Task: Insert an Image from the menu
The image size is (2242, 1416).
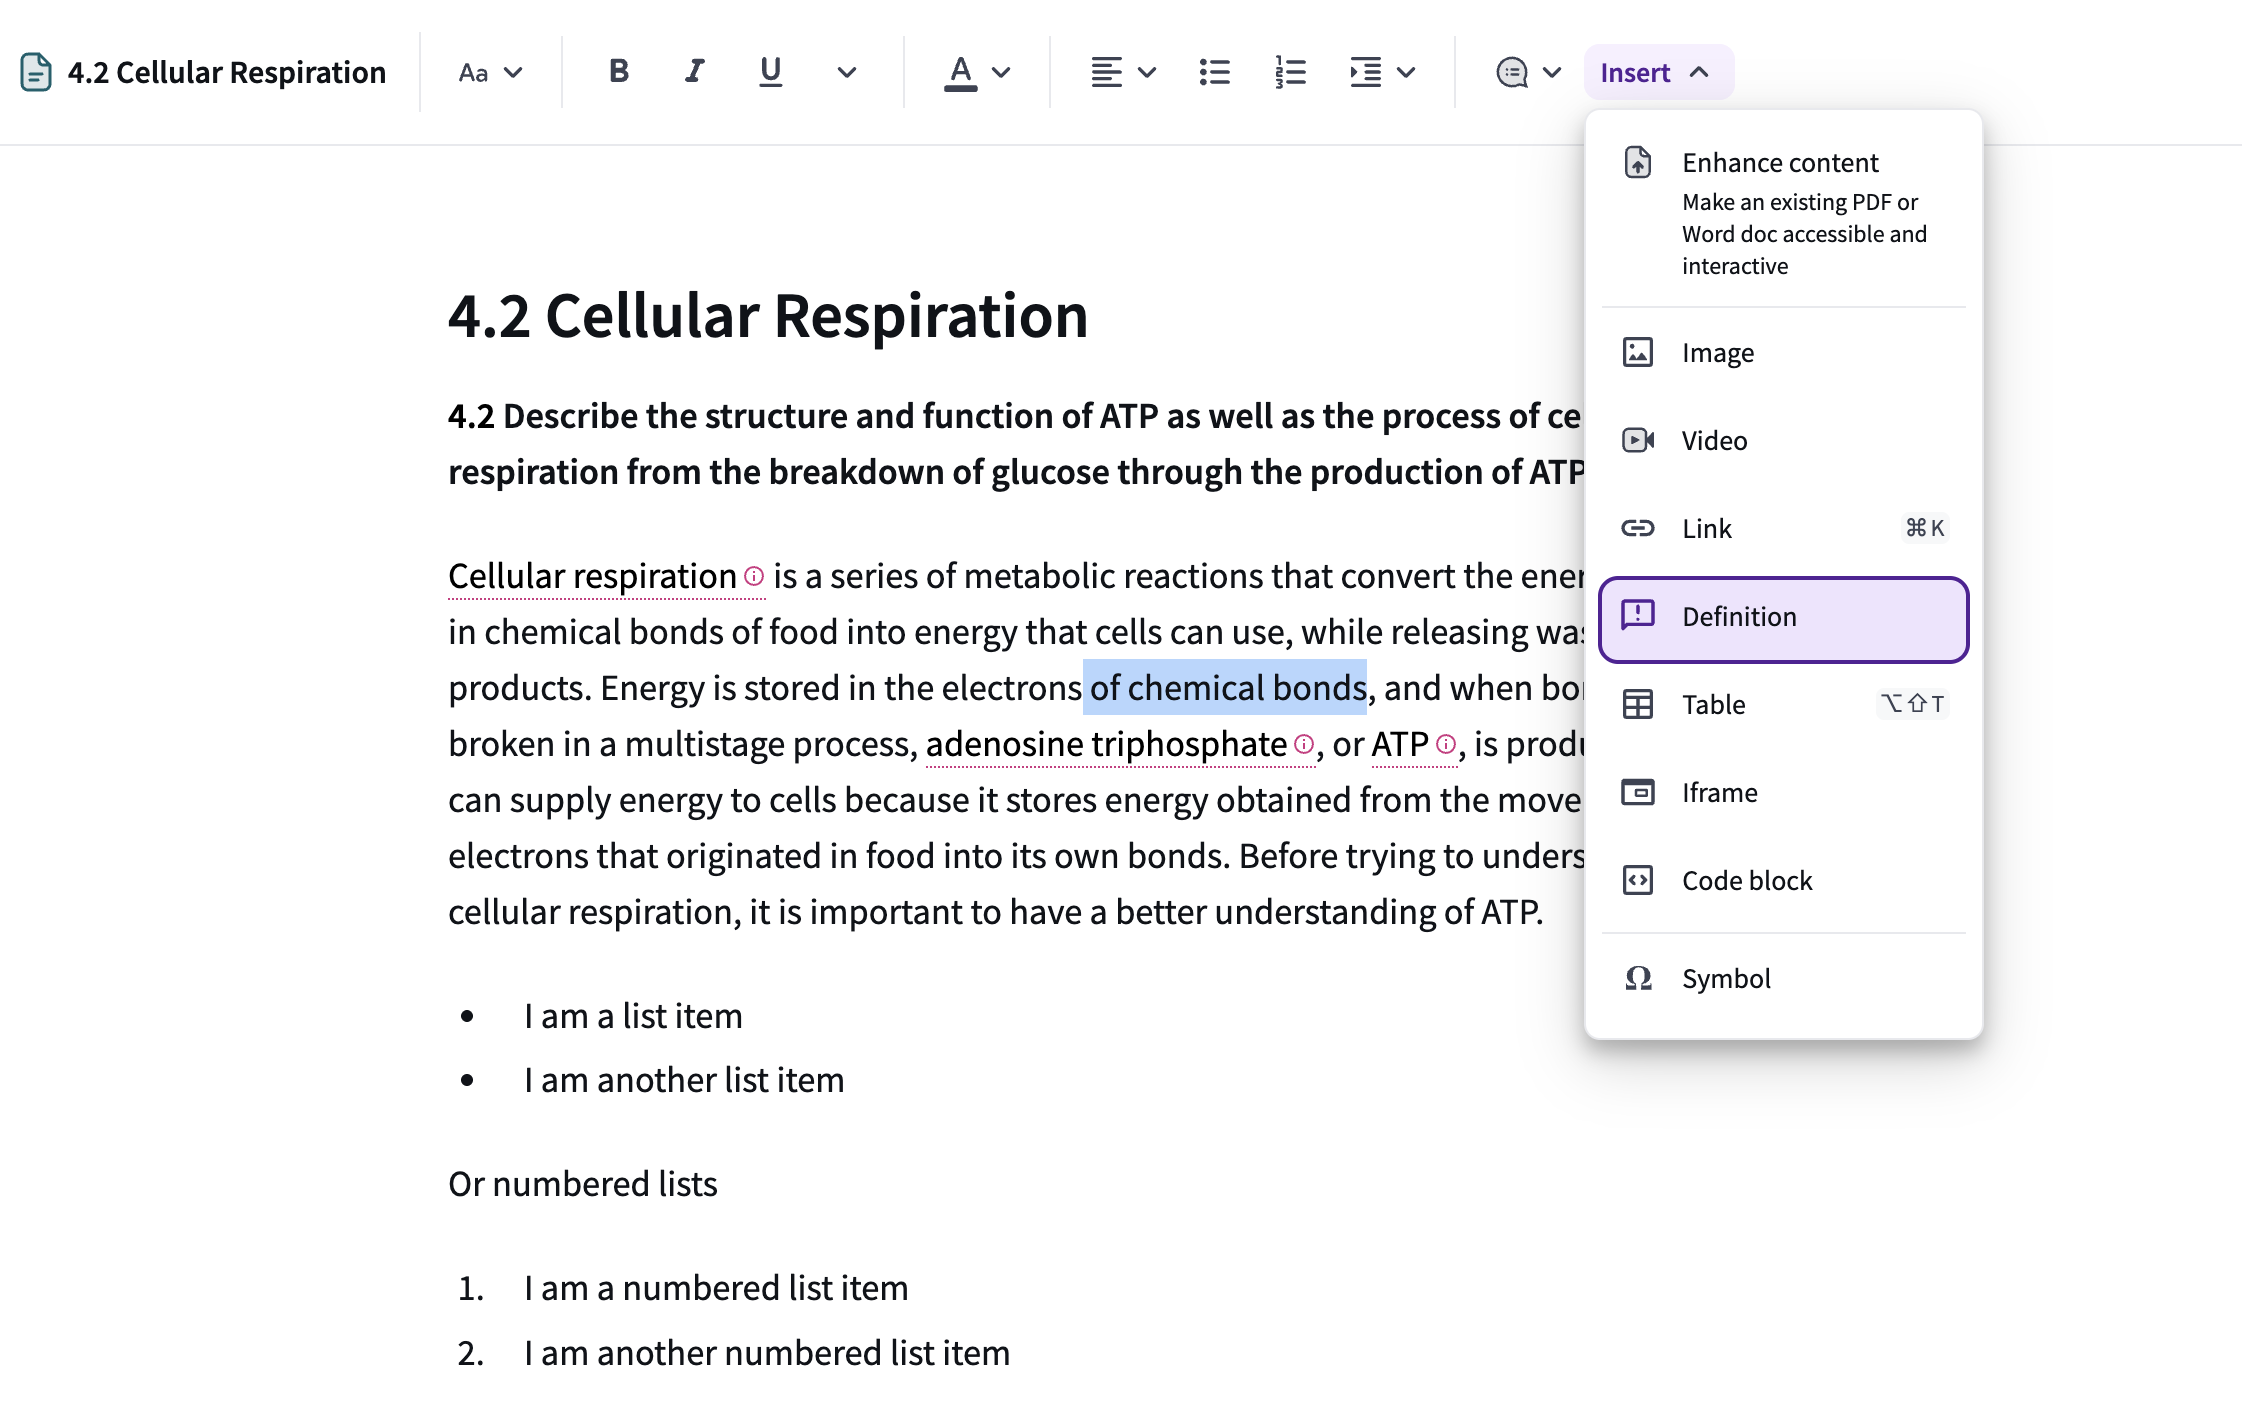Action: [x=1784, y=352]
